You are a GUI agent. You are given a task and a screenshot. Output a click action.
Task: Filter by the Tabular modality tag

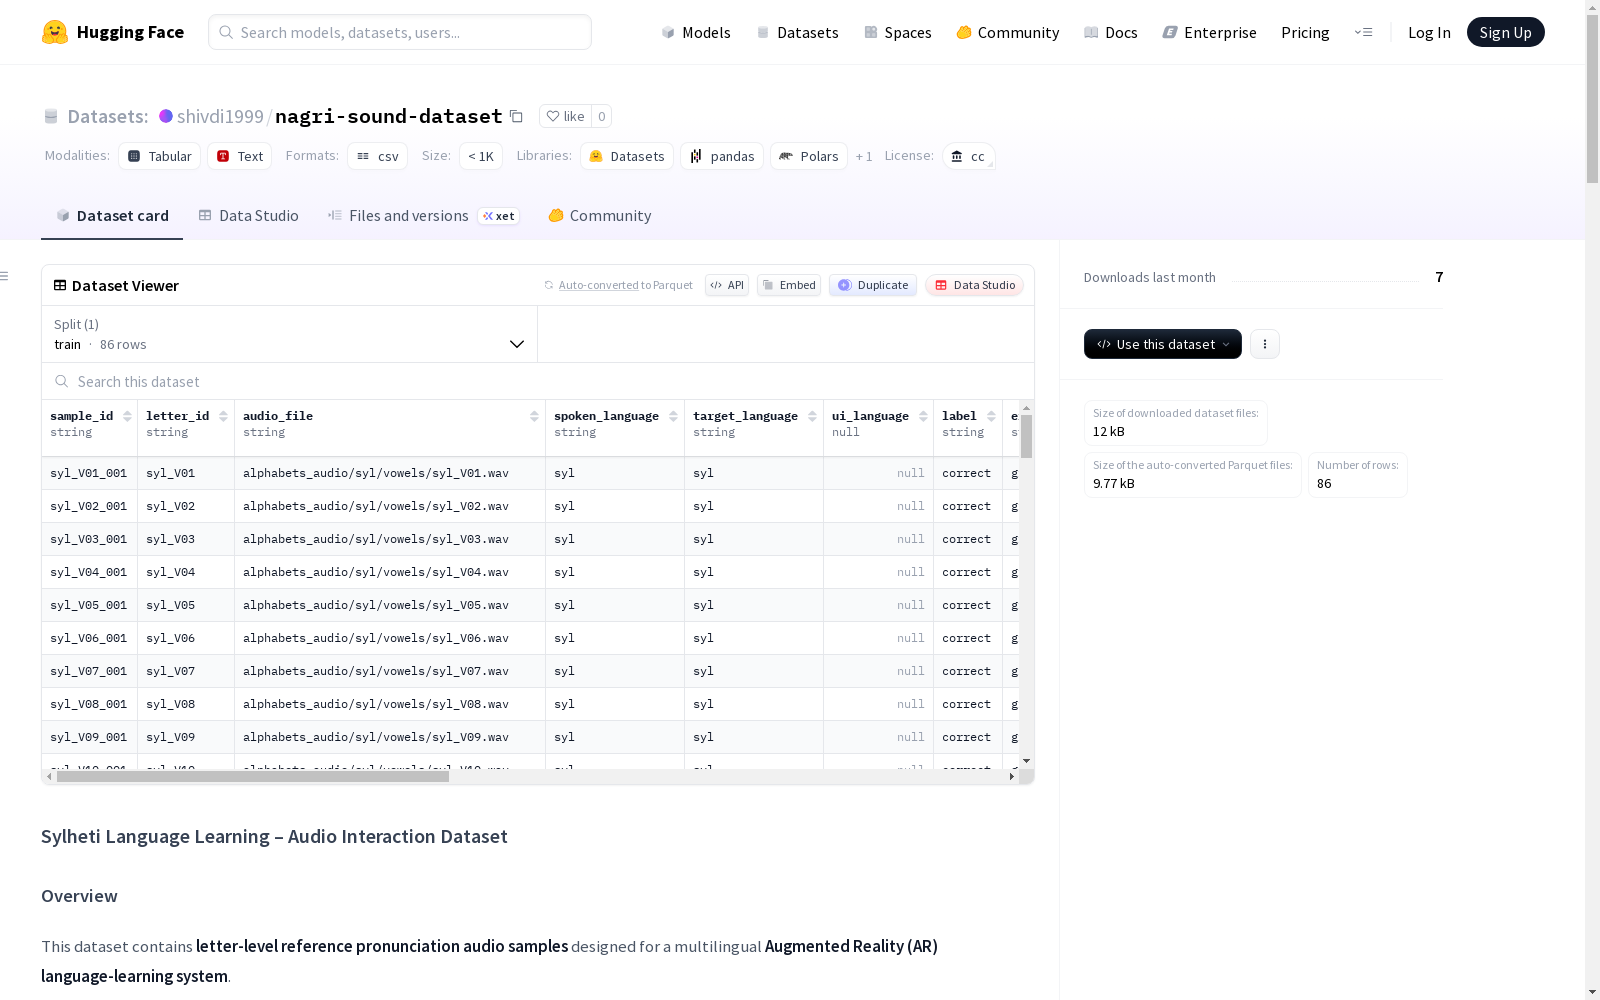pos(160,156)
